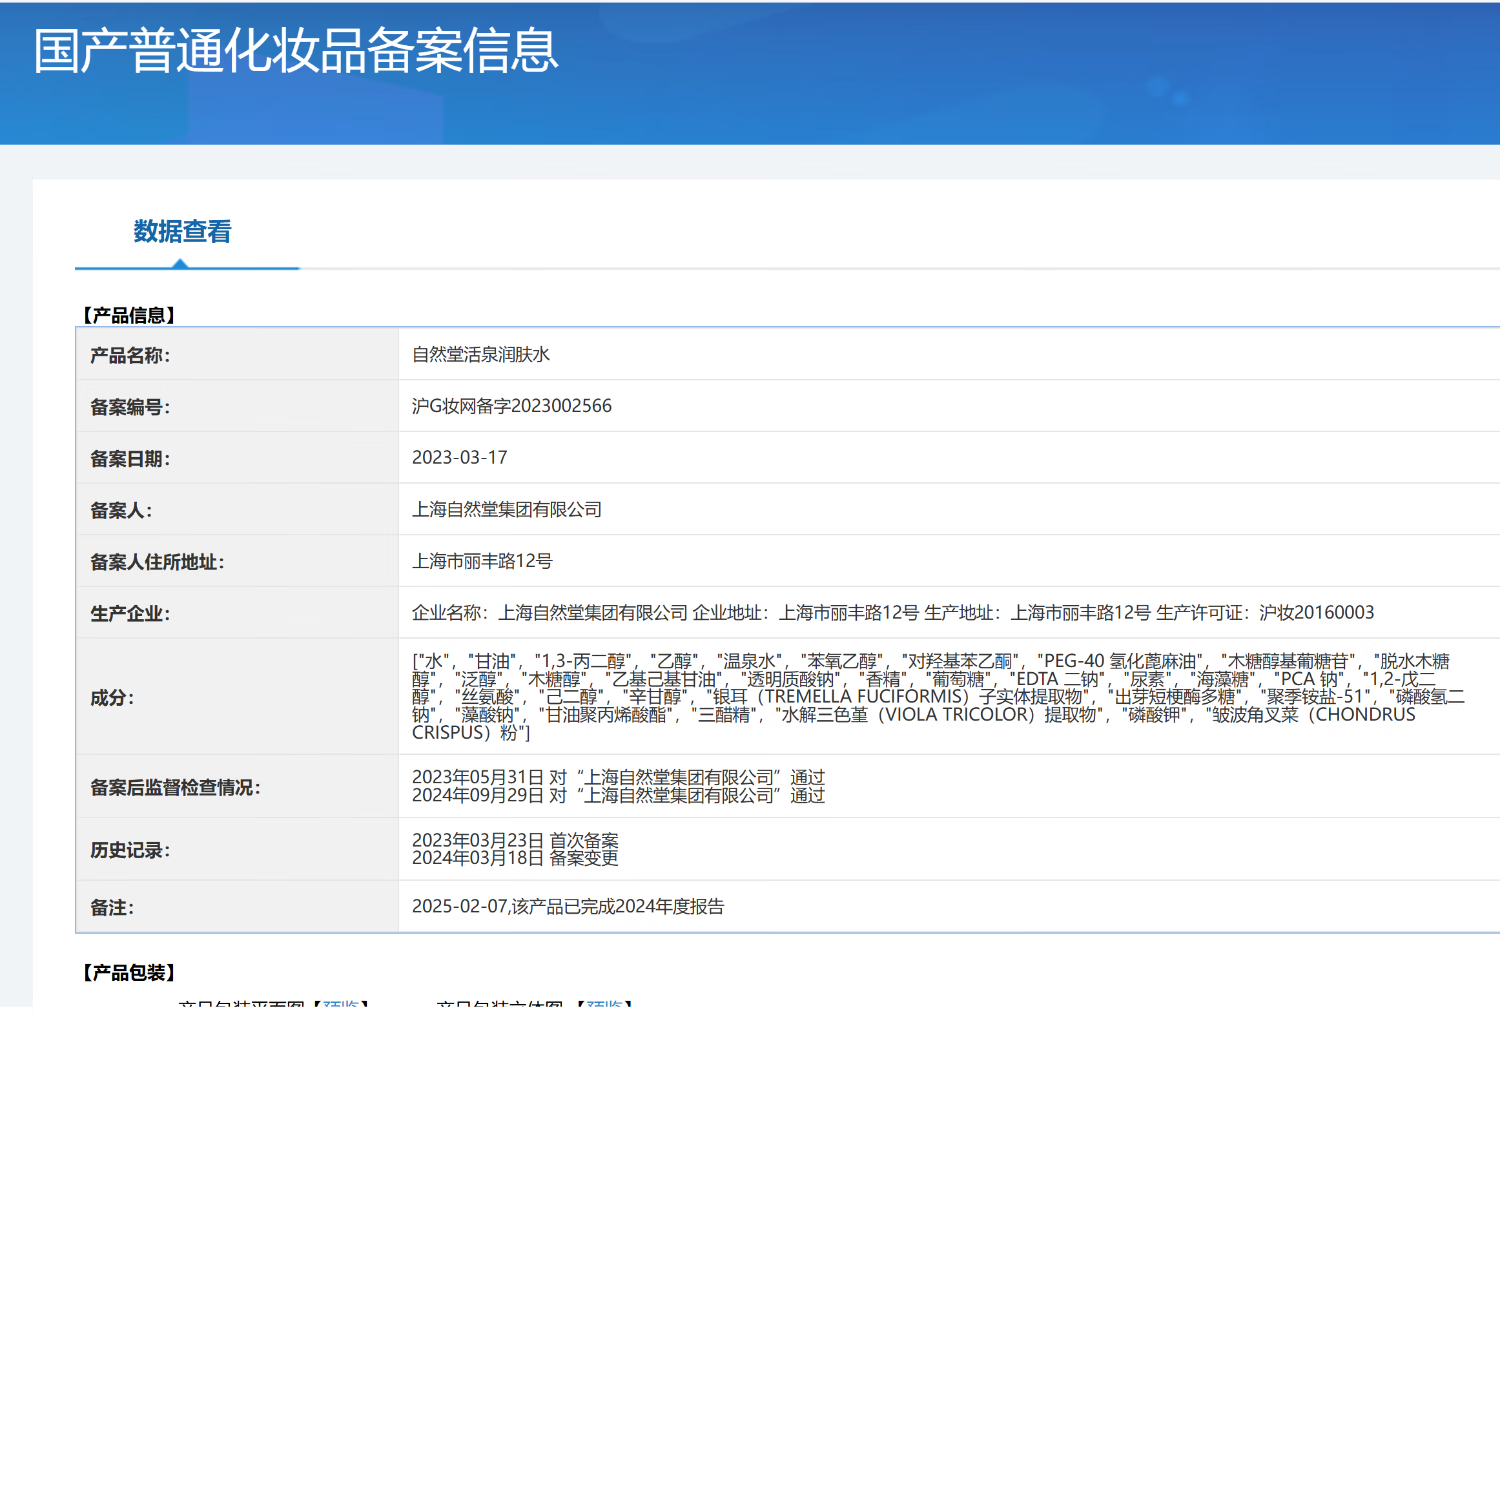Click the 【产品信息】 section heading
This screenshot has width=1500, height=1500.
(x=129, y=315)
